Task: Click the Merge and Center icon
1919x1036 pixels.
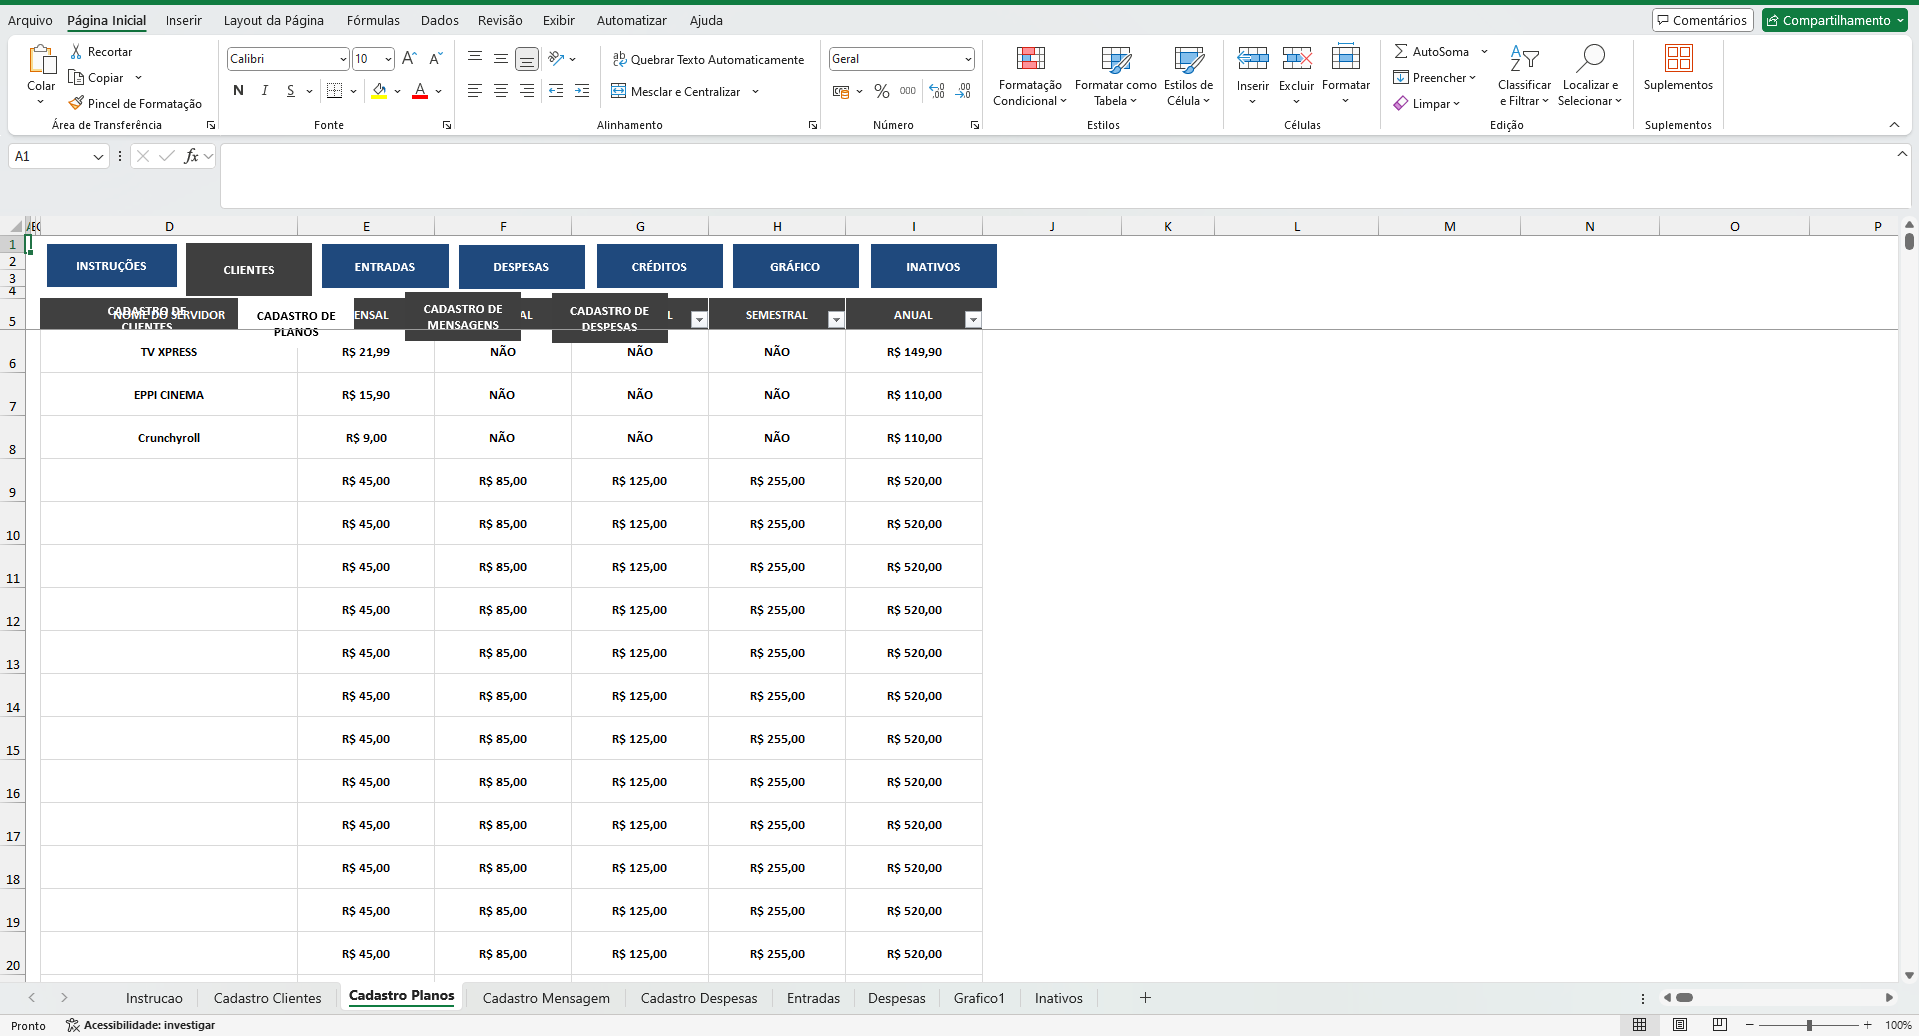Action: (619, 91)
